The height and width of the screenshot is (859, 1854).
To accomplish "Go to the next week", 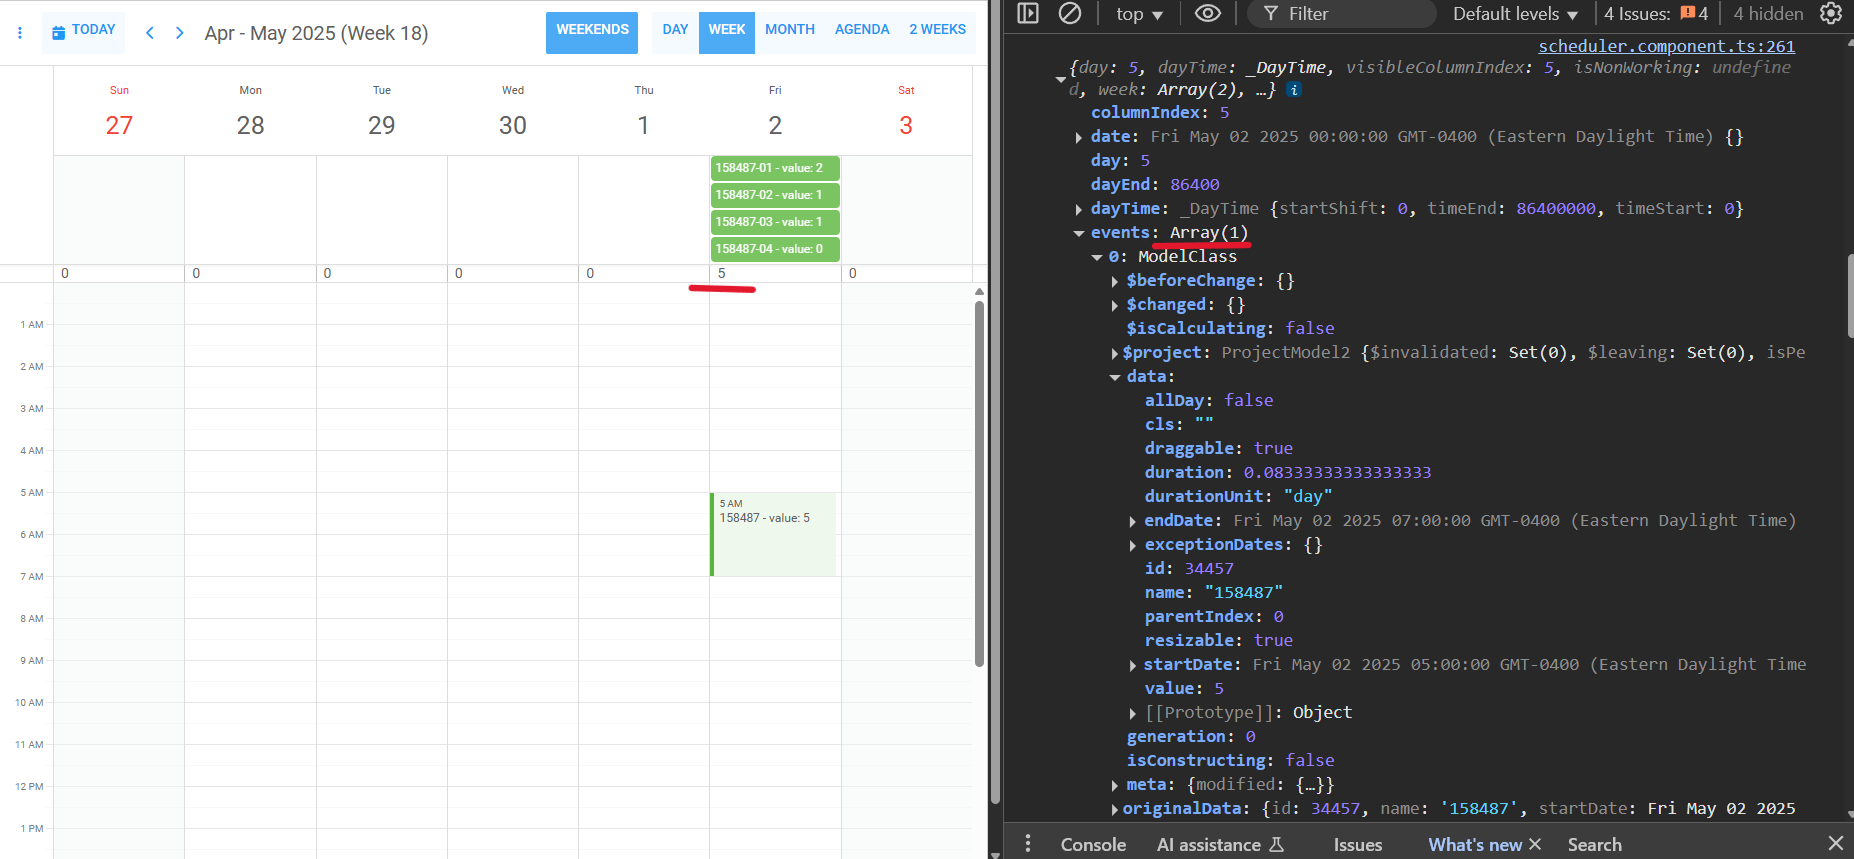I will pos(180,33).
